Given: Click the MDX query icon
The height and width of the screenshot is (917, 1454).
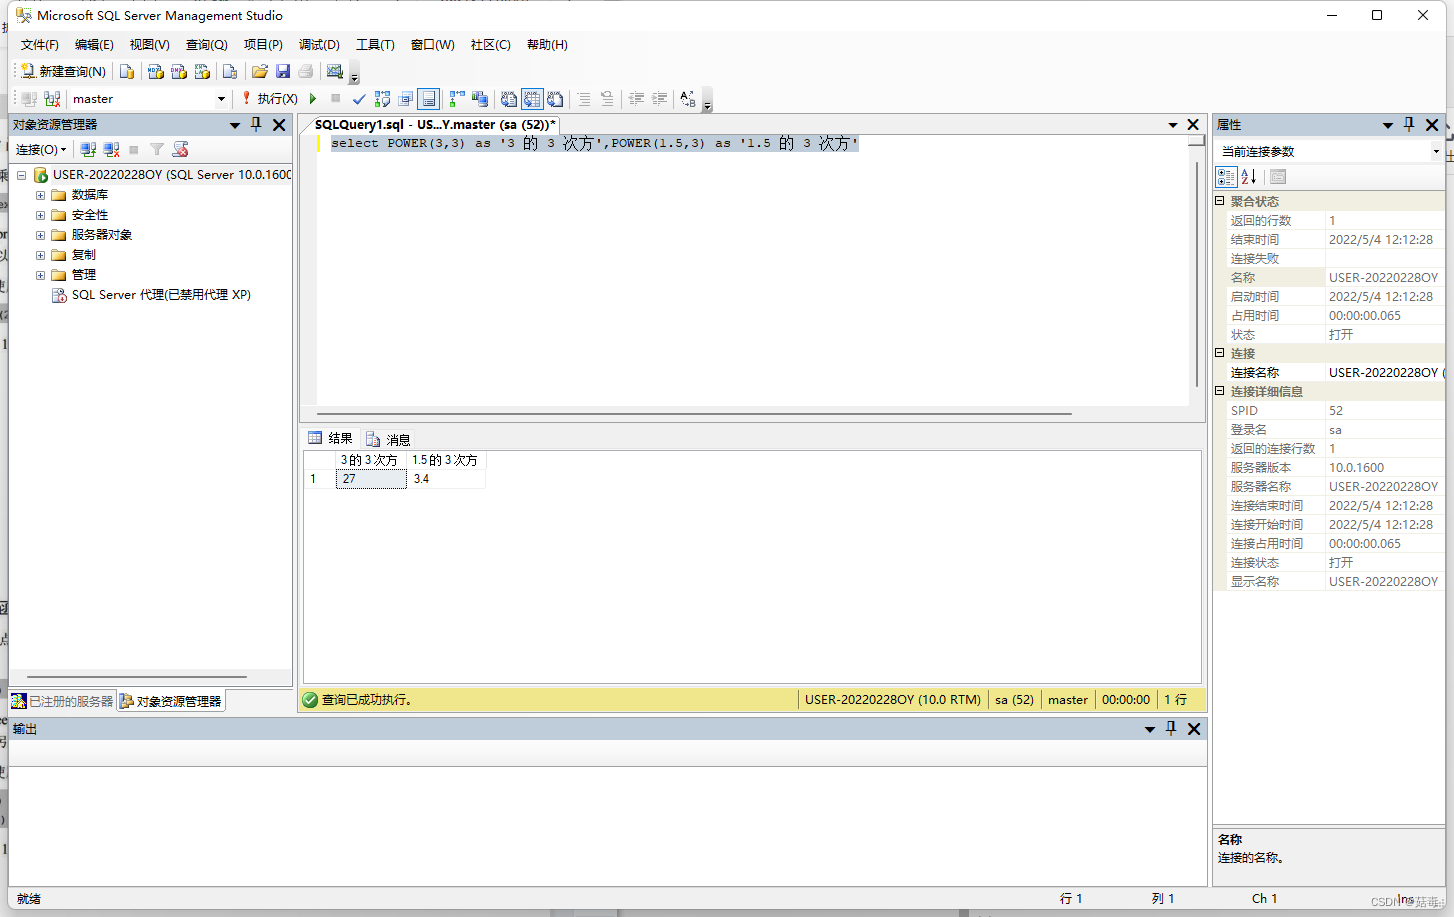Looking at the screenshot, I should 155,71.
